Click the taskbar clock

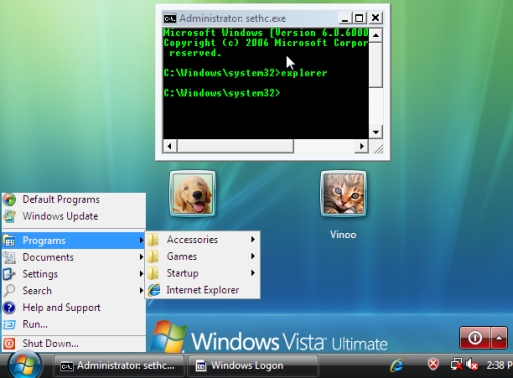pos(499,365)
